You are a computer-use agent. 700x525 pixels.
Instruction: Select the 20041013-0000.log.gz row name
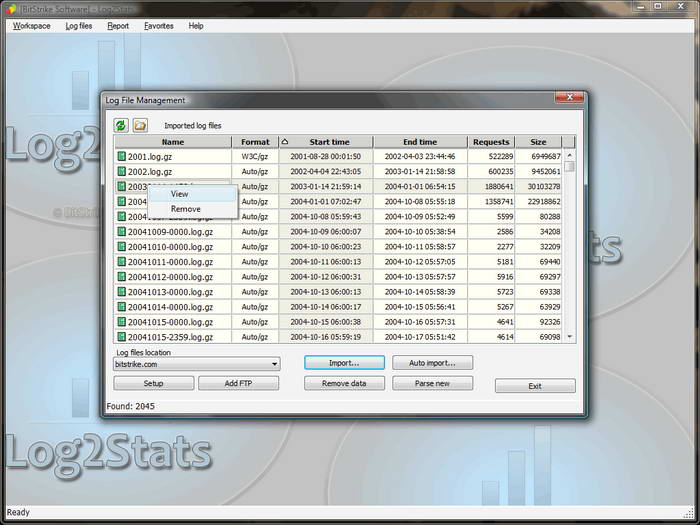point(171,292)
